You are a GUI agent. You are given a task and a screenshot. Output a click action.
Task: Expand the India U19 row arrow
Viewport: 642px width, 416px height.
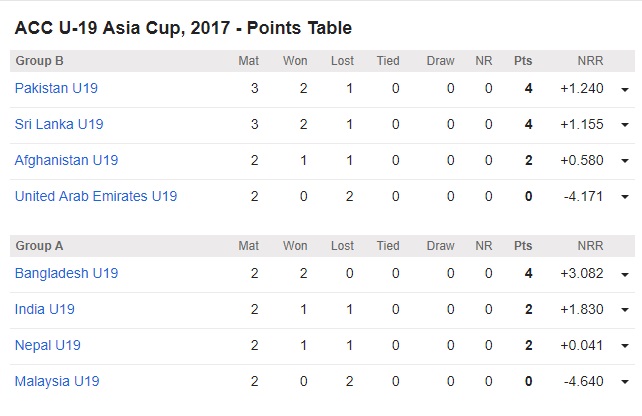(625, 310)
